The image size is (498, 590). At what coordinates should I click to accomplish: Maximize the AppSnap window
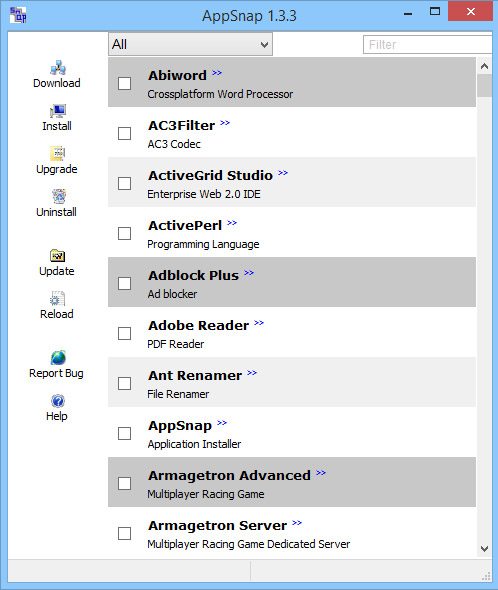435,12
